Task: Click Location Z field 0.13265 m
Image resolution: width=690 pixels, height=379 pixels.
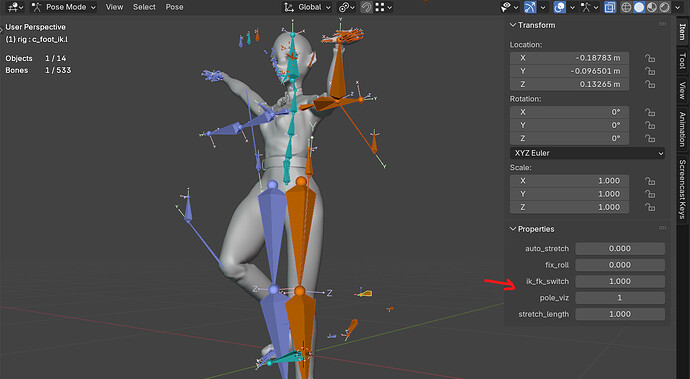Action: (x=569, y=84)
